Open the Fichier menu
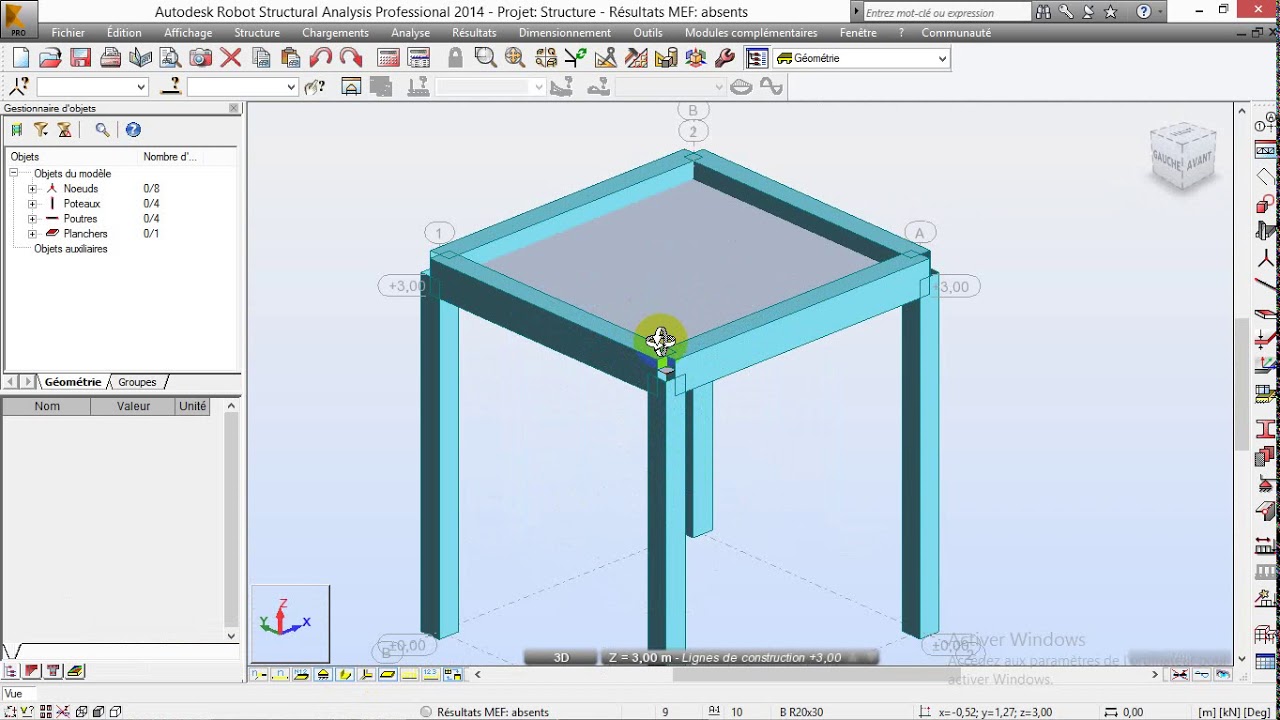The image size is (1280, 720). (x=68, y=33)
